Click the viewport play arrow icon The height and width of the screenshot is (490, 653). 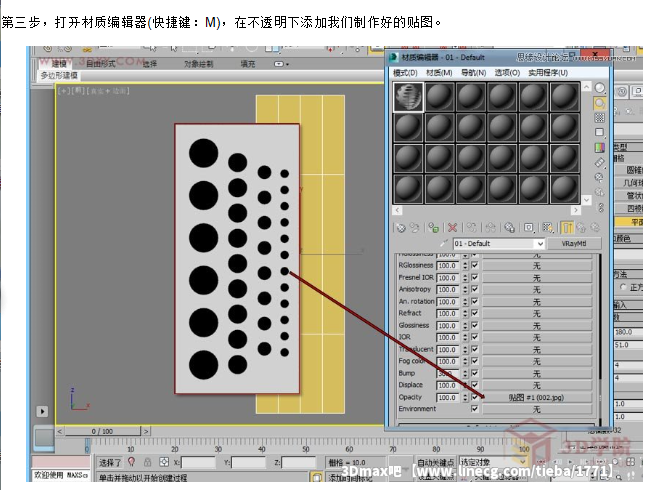[x=42, y=411]
